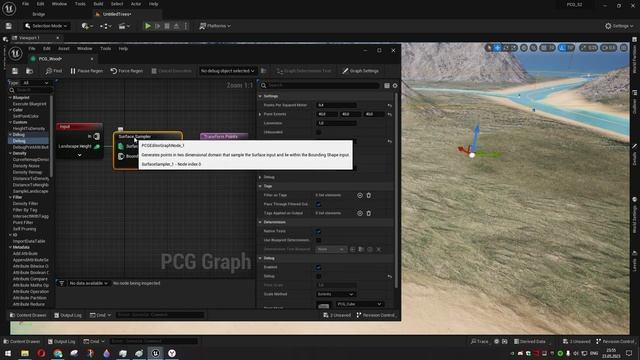Toggle the Native Tests checkbox

[x=318, y=231]
